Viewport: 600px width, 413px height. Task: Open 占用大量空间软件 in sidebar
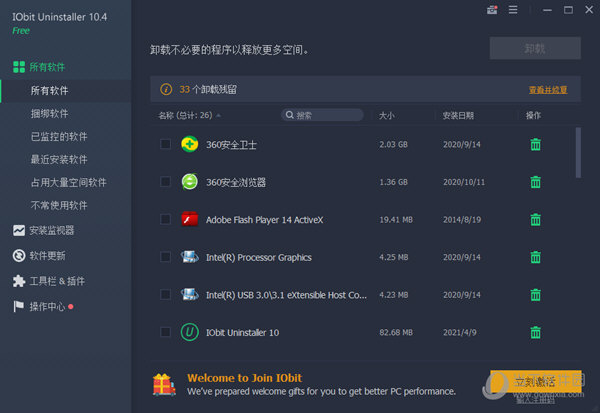[x=68, y=183]
